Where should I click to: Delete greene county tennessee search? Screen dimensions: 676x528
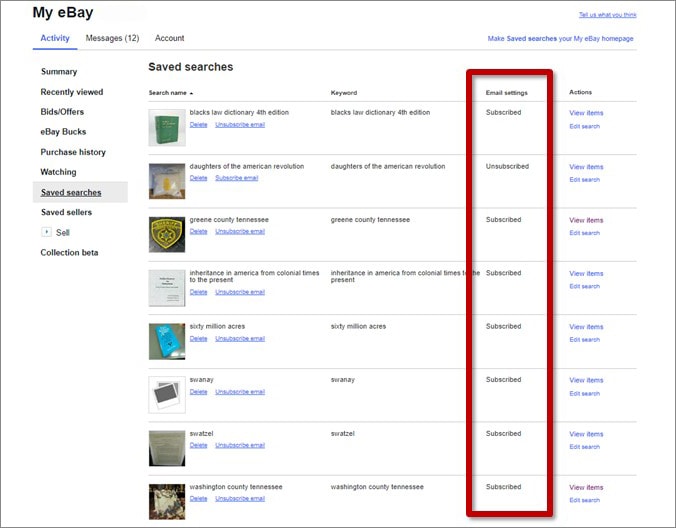(x=198, y=231)
